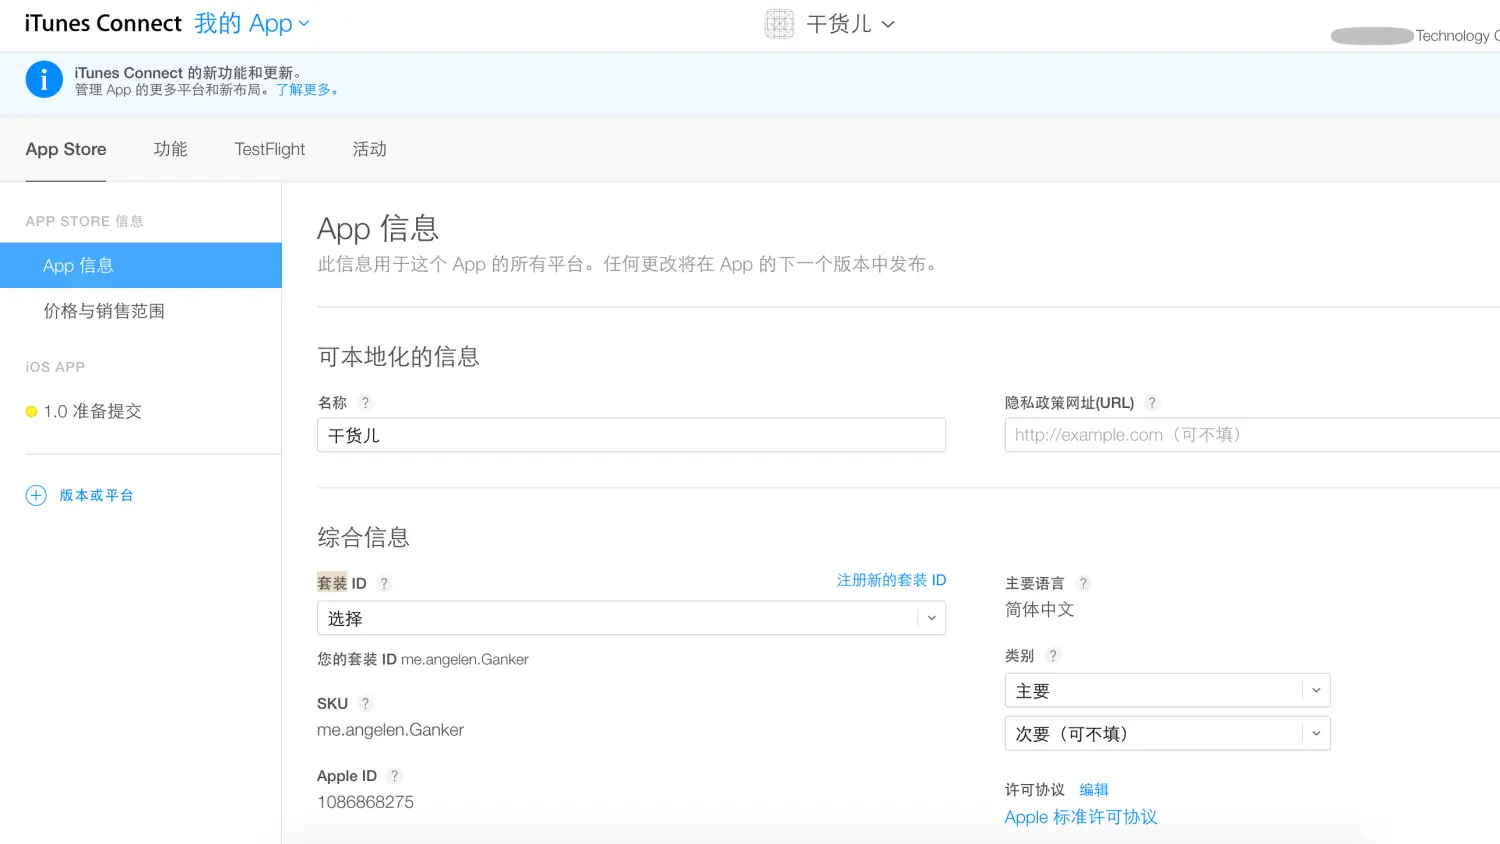This screenshot has width=1500, height=844.
Task: Switch to the App Store tab
Action: point(66,149)
